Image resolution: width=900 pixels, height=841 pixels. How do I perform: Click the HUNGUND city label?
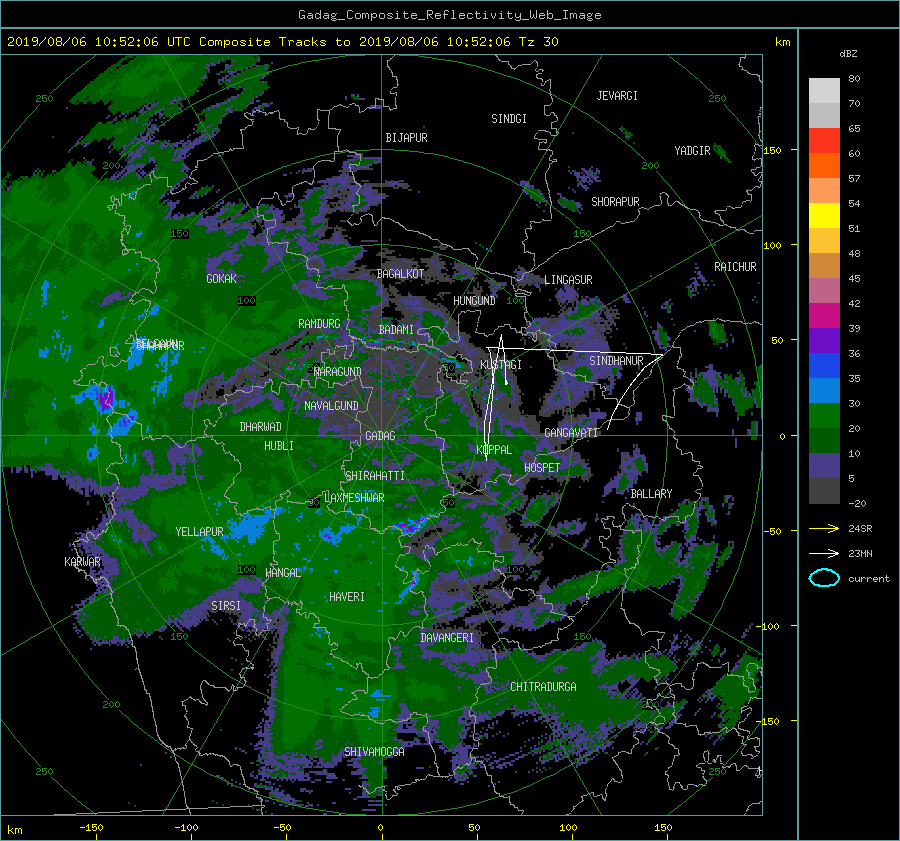coord(474,301)
